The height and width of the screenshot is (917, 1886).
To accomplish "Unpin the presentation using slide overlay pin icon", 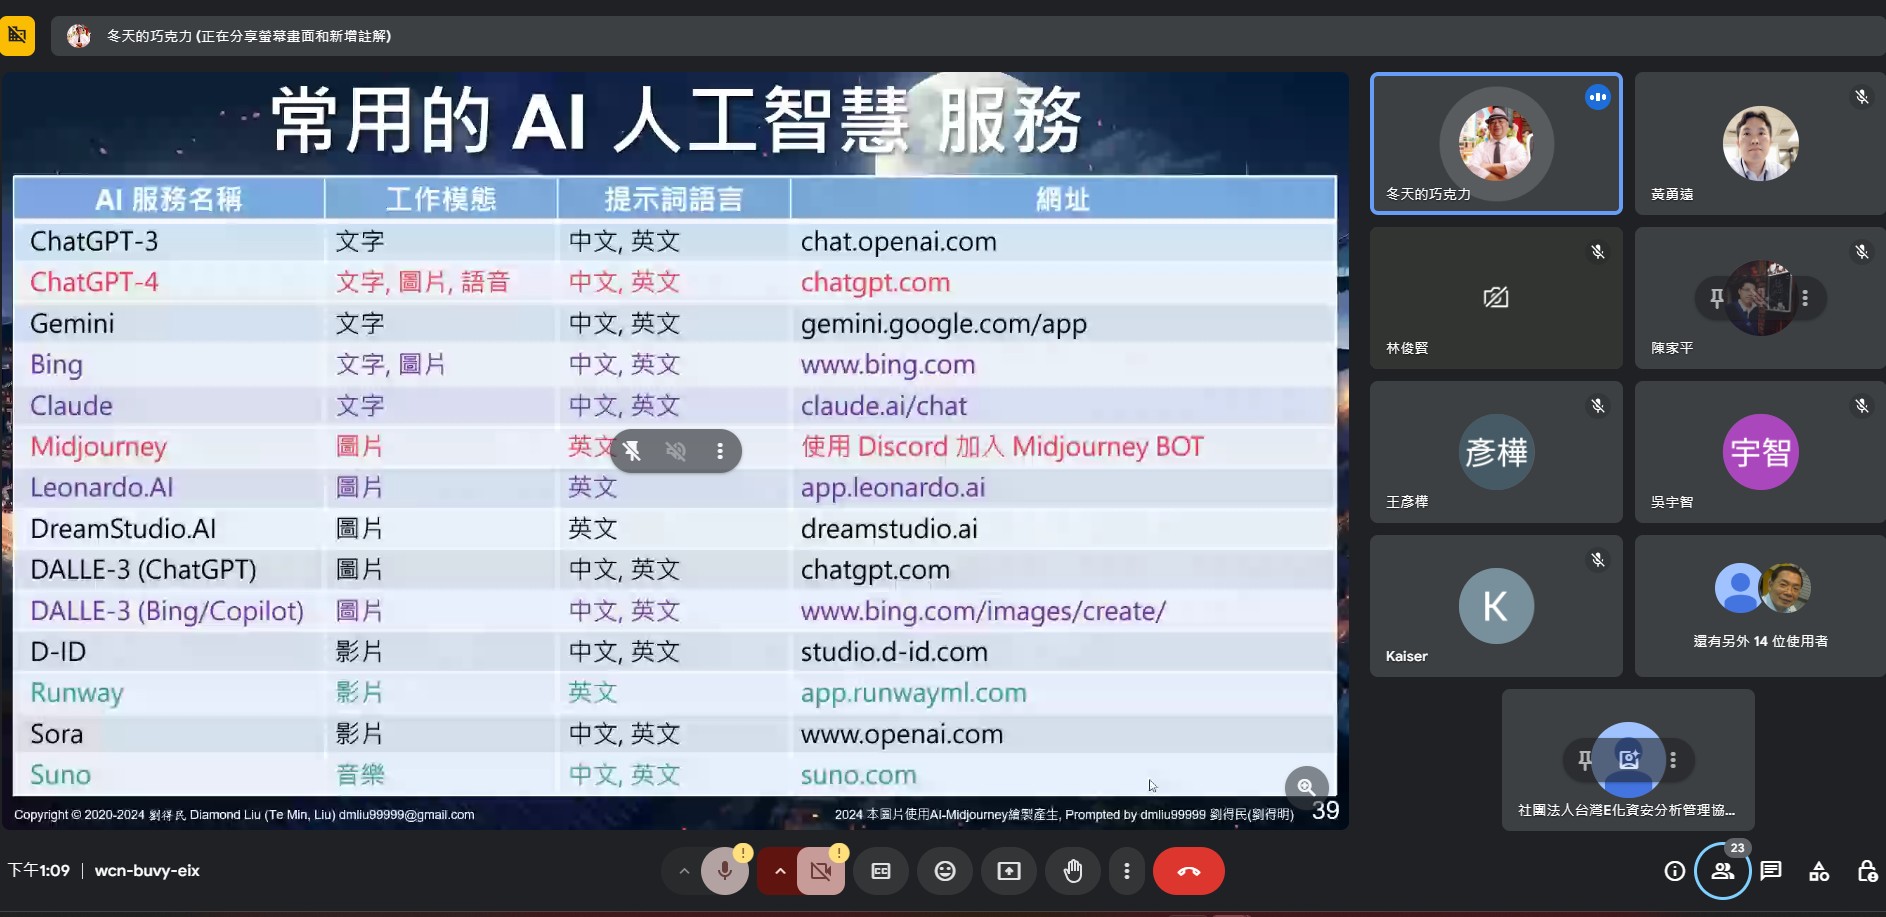I will [x=632, y=451].
